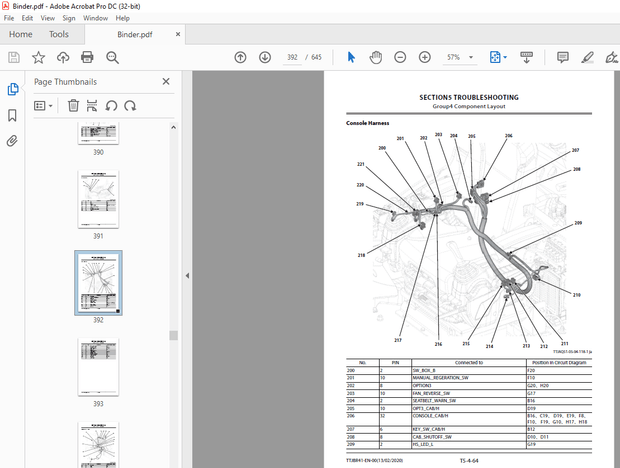Select the arrow Selection tool
This screenshot has height=468, width=620.
(x=351, y=57)
